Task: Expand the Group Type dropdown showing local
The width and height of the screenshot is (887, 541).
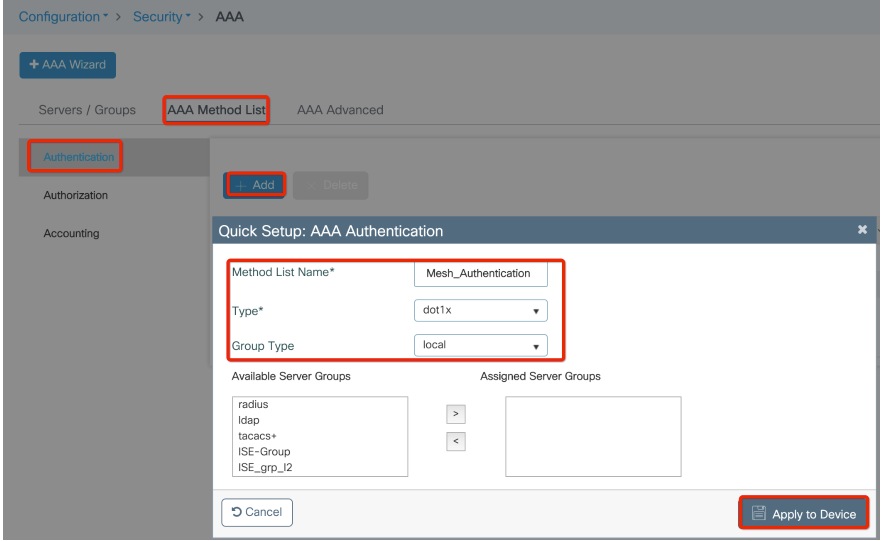Action: click(480, 345)
